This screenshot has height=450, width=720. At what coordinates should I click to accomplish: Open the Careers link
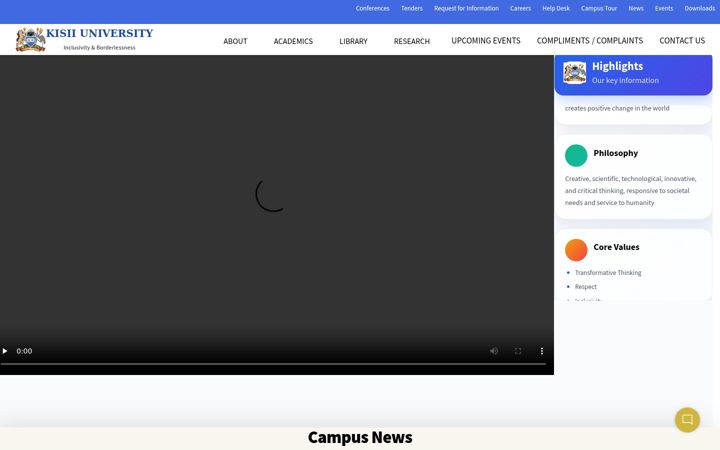tap(520, 8)
